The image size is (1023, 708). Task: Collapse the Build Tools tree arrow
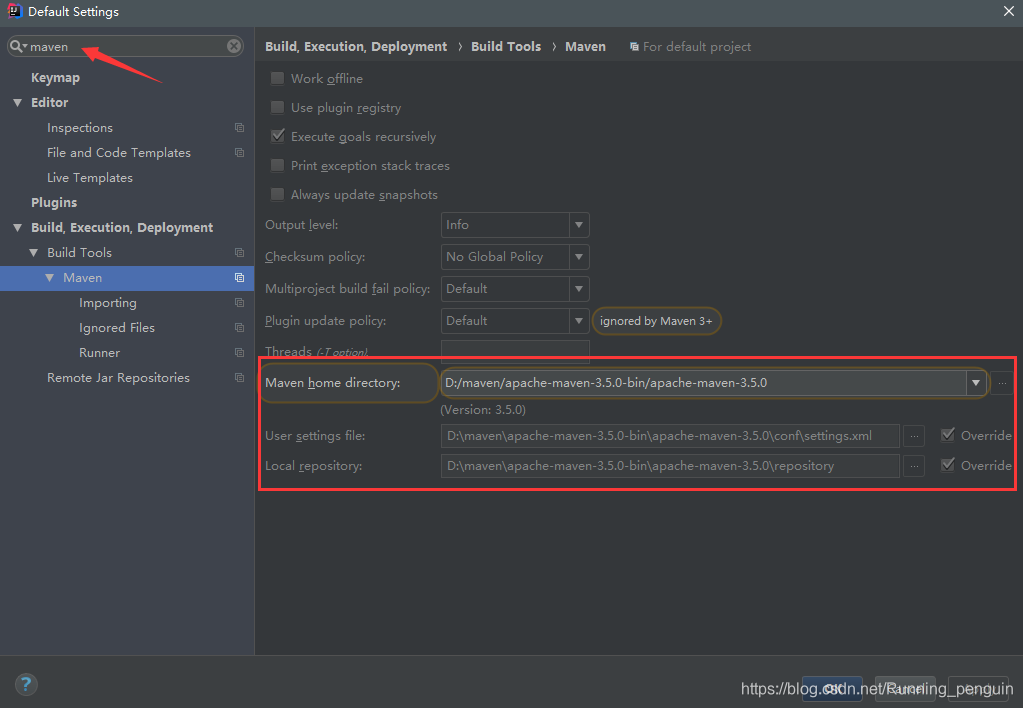(33, 253)
